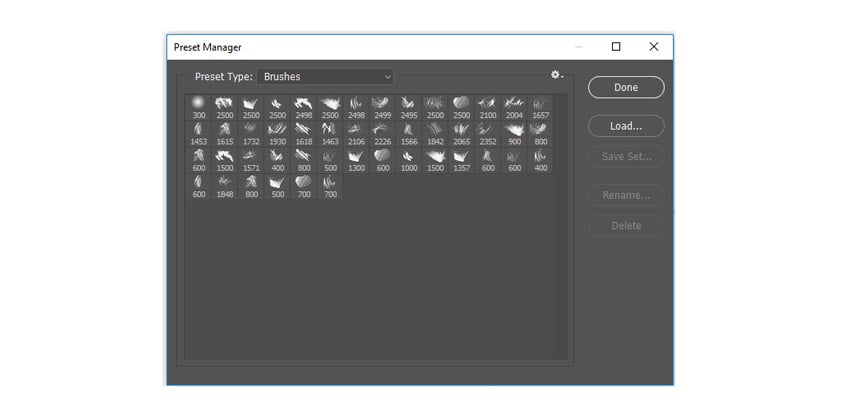Select the brush preset labeled 2352
The height and width of the screenshot is (409, 850).
(488, 134)
